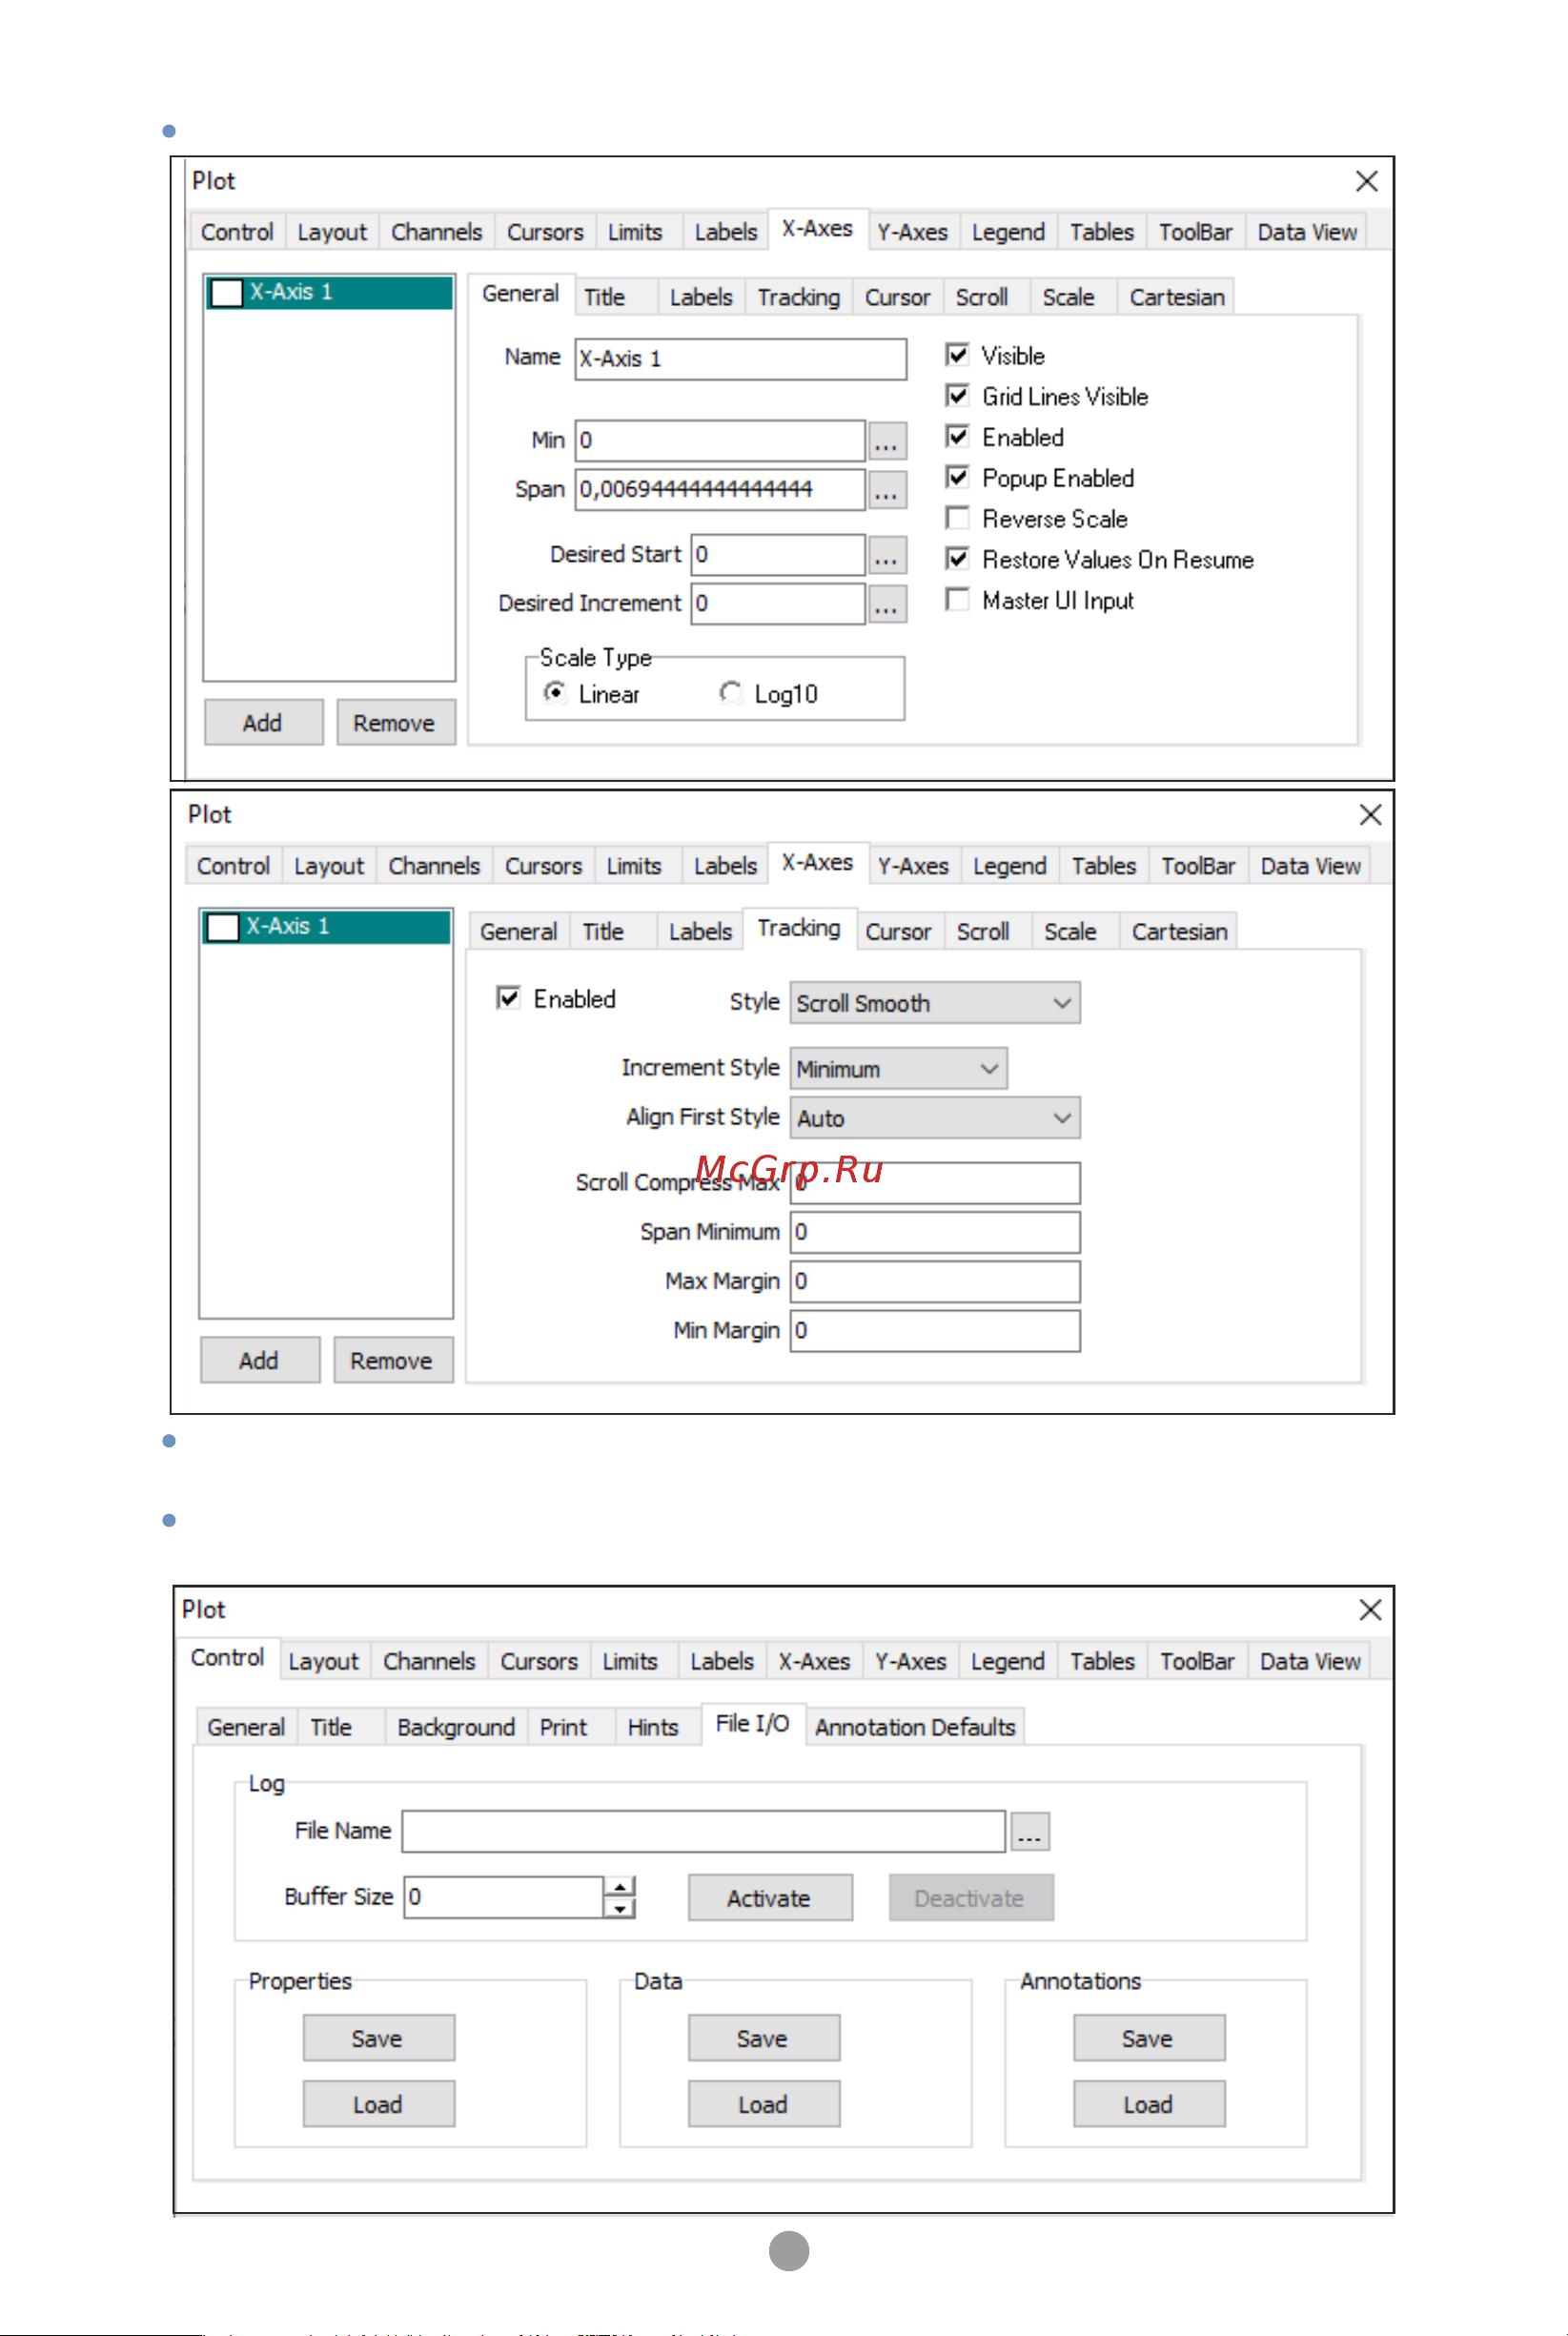Load Properties in File I/O
1568x2336 pixels.
click(x=378, y=2104)
